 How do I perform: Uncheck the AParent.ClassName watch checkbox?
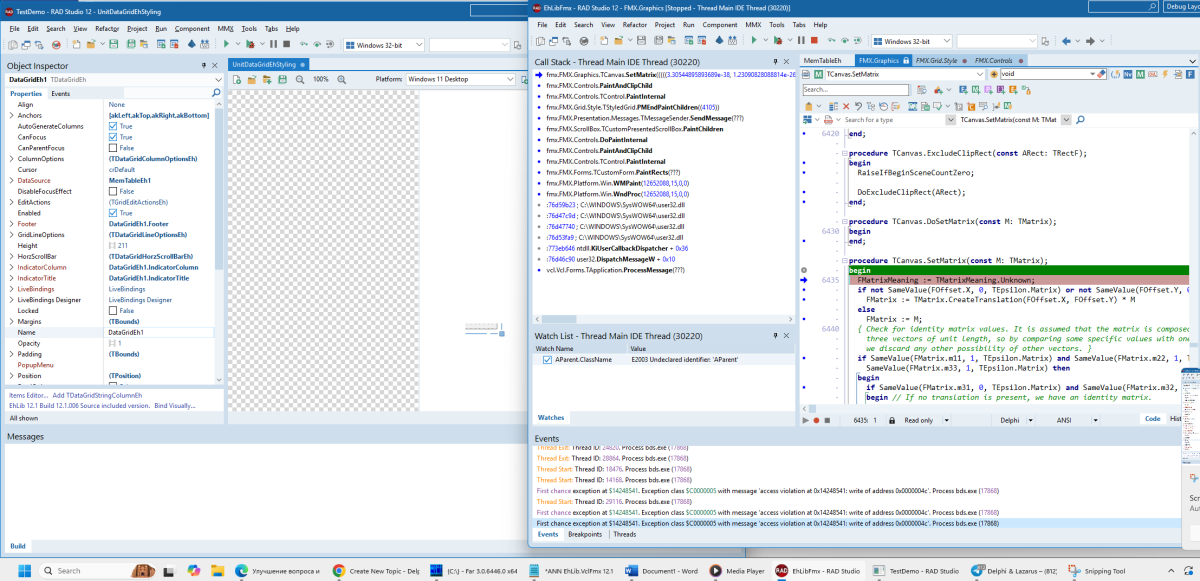[x=546, y=359]
